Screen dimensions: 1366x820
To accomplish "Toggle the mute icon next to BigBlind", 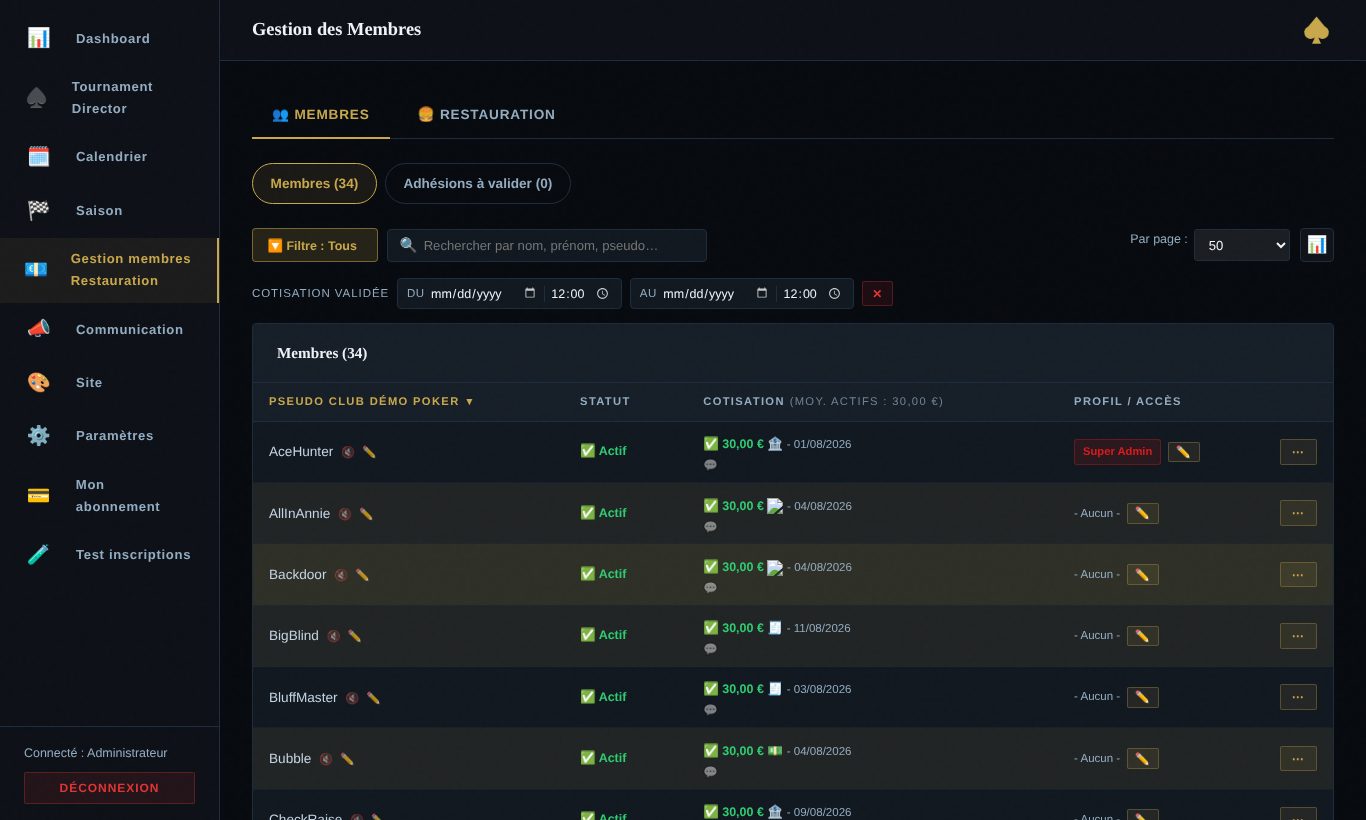I will pyautogui.click(x=334, y=636).
